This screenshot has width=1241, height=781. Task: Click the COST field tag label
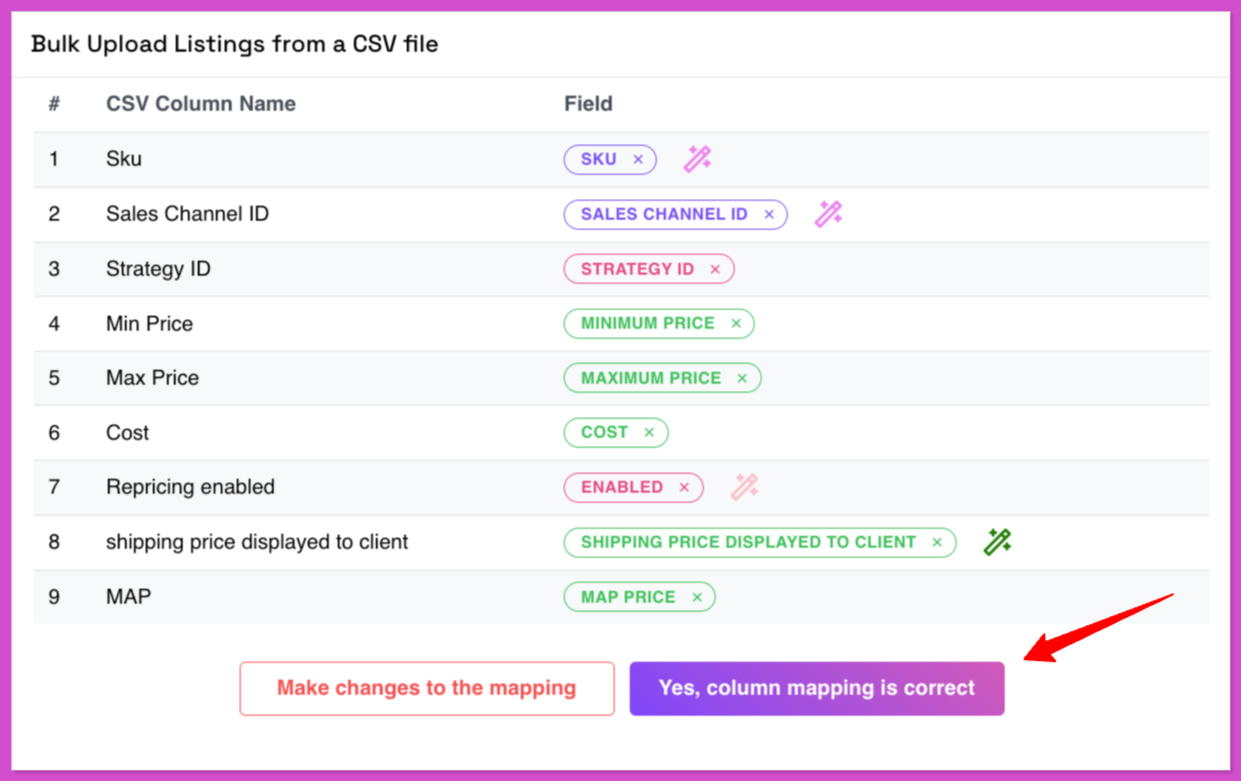point(604,432)
